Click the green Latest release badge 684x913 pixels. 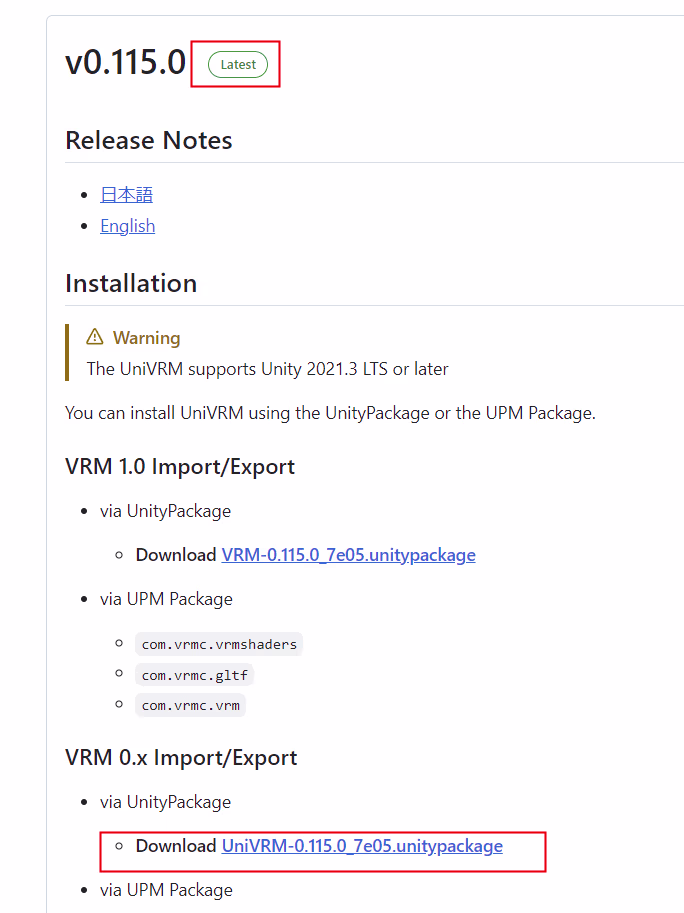(238, 65)
